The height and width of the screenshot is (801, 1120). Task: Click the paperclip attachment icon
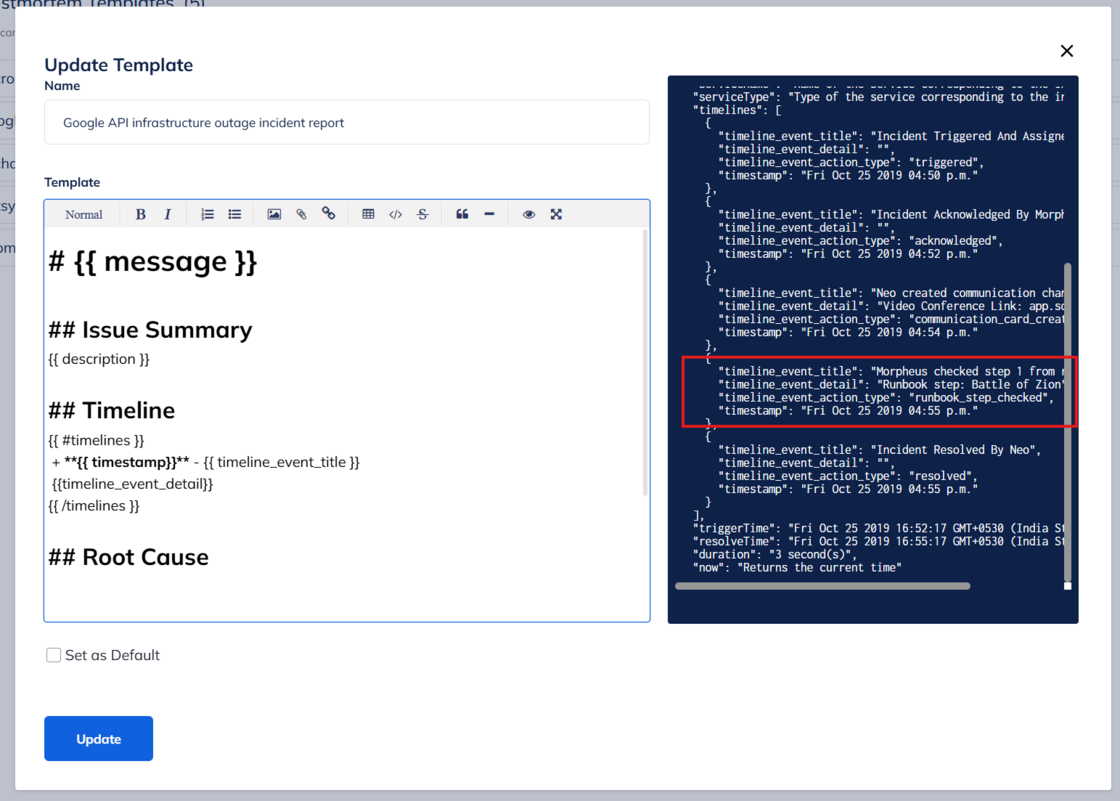tap(301, 214)
